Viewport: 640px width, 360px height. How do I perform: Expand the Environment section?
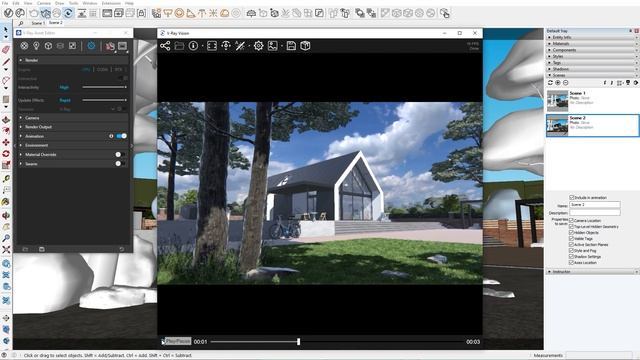point(73,145)
